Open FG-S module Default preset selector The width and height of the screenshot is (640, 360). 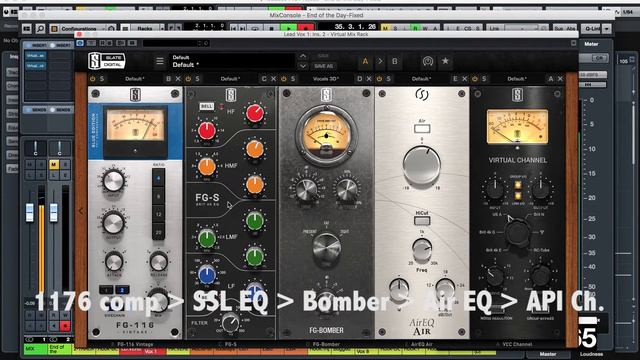click(x=230, y=79)
